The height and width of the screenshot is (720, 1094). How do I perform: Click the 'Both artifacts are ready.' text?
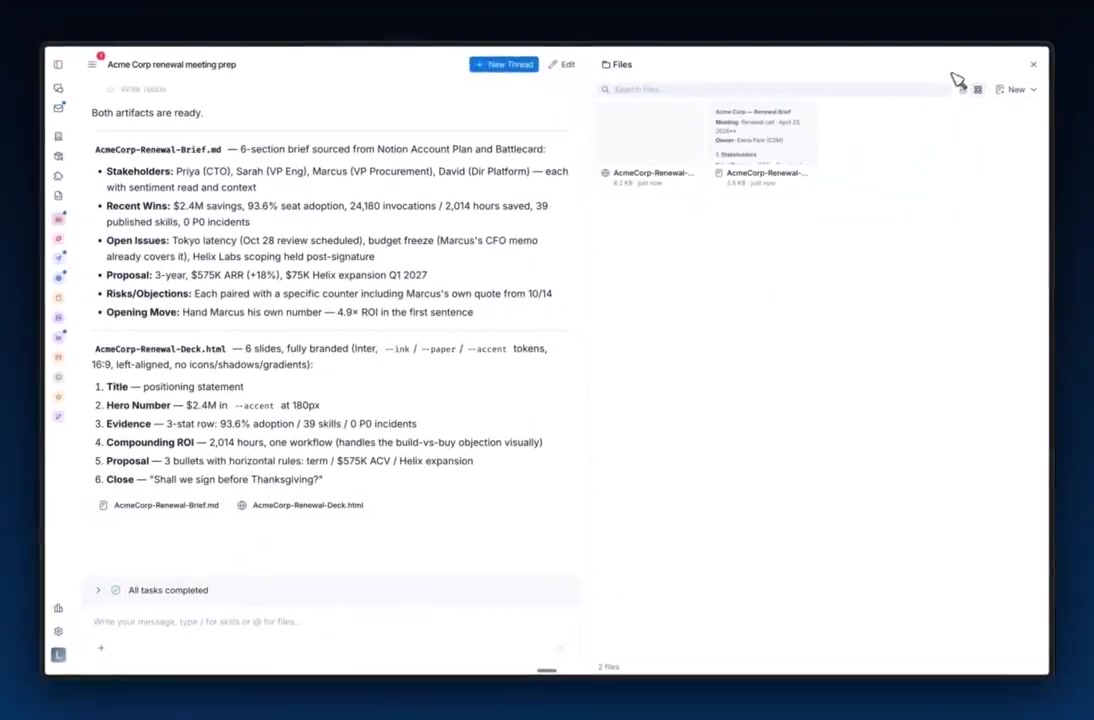(147, 113)
